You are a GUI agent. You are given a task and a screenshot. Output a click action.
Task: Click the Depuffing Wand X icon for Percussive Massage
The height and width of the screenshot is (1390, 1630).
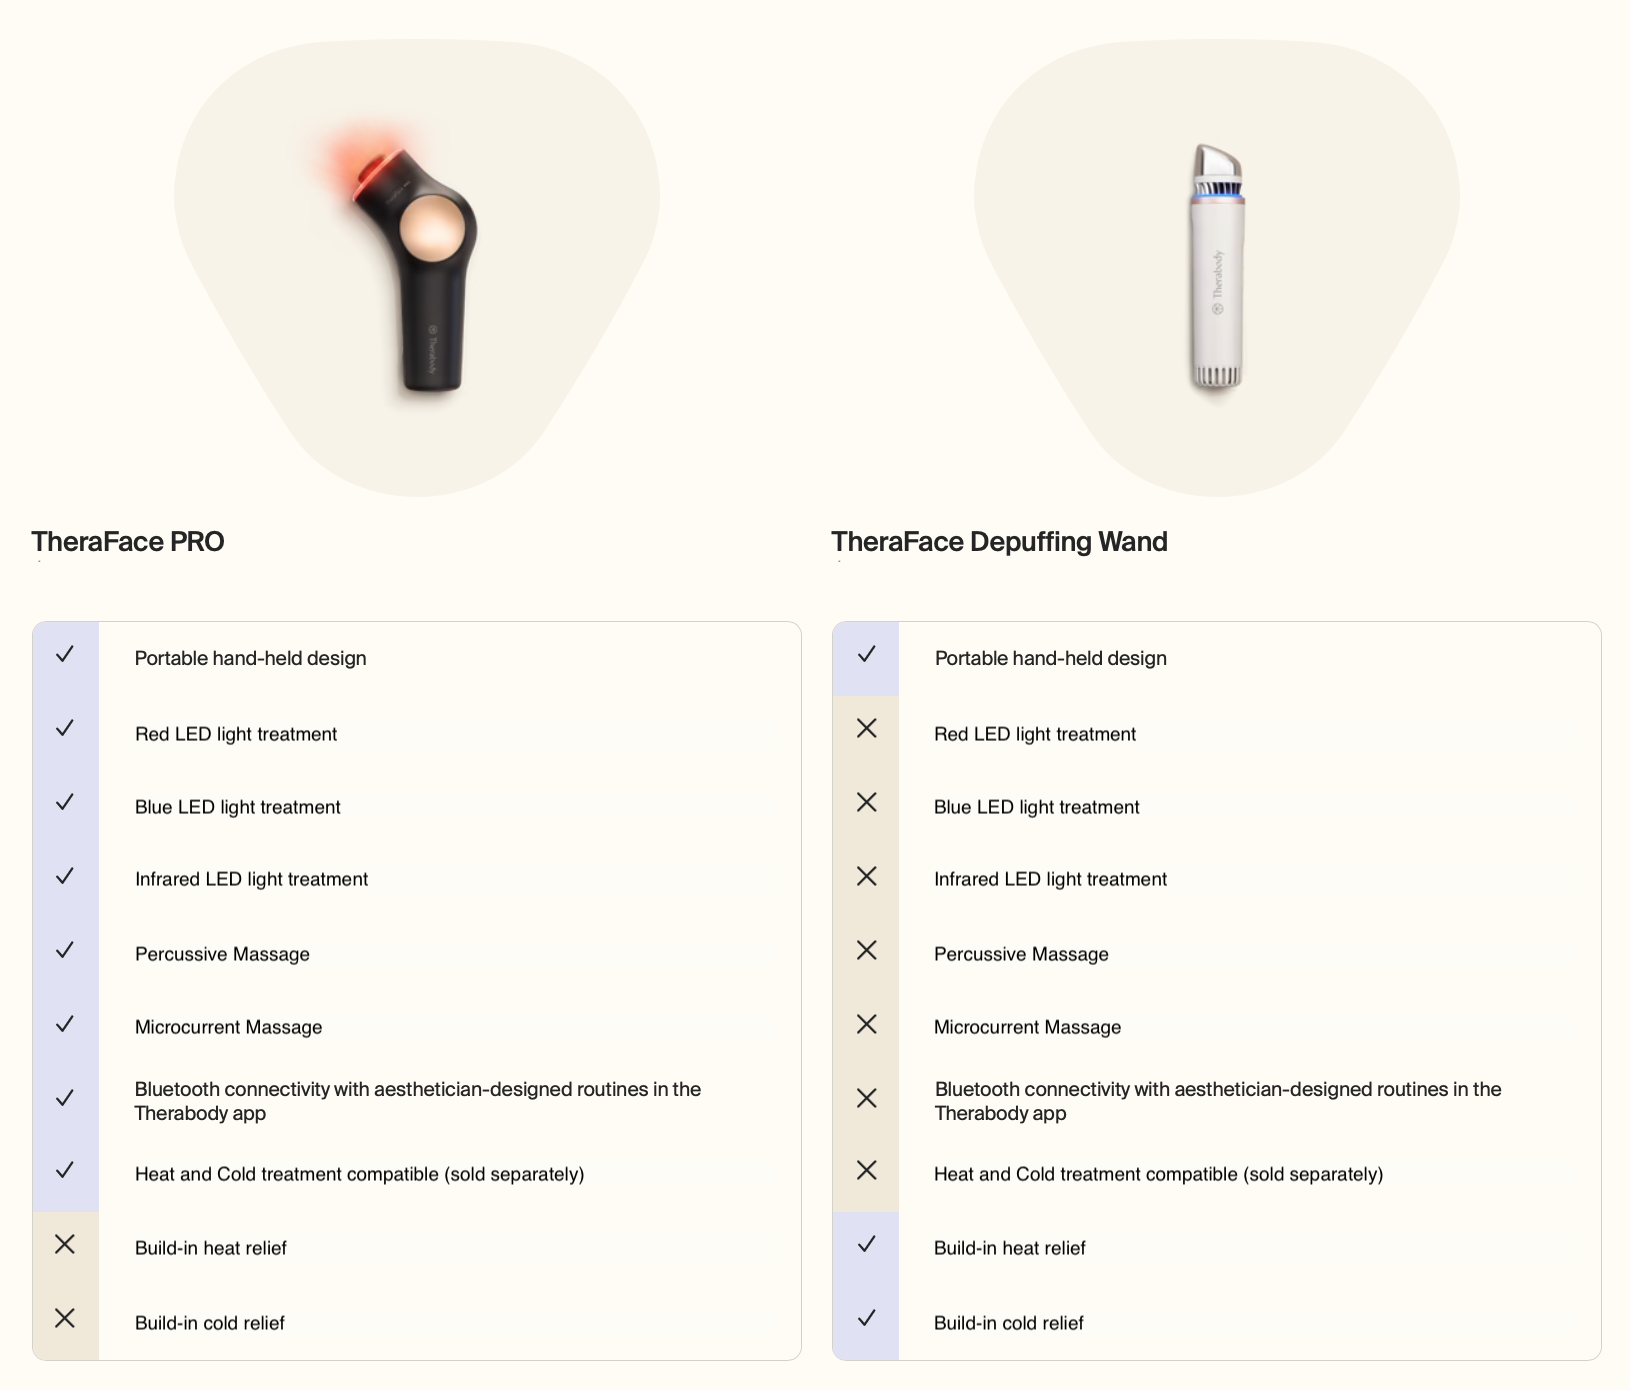click(867, 950)
